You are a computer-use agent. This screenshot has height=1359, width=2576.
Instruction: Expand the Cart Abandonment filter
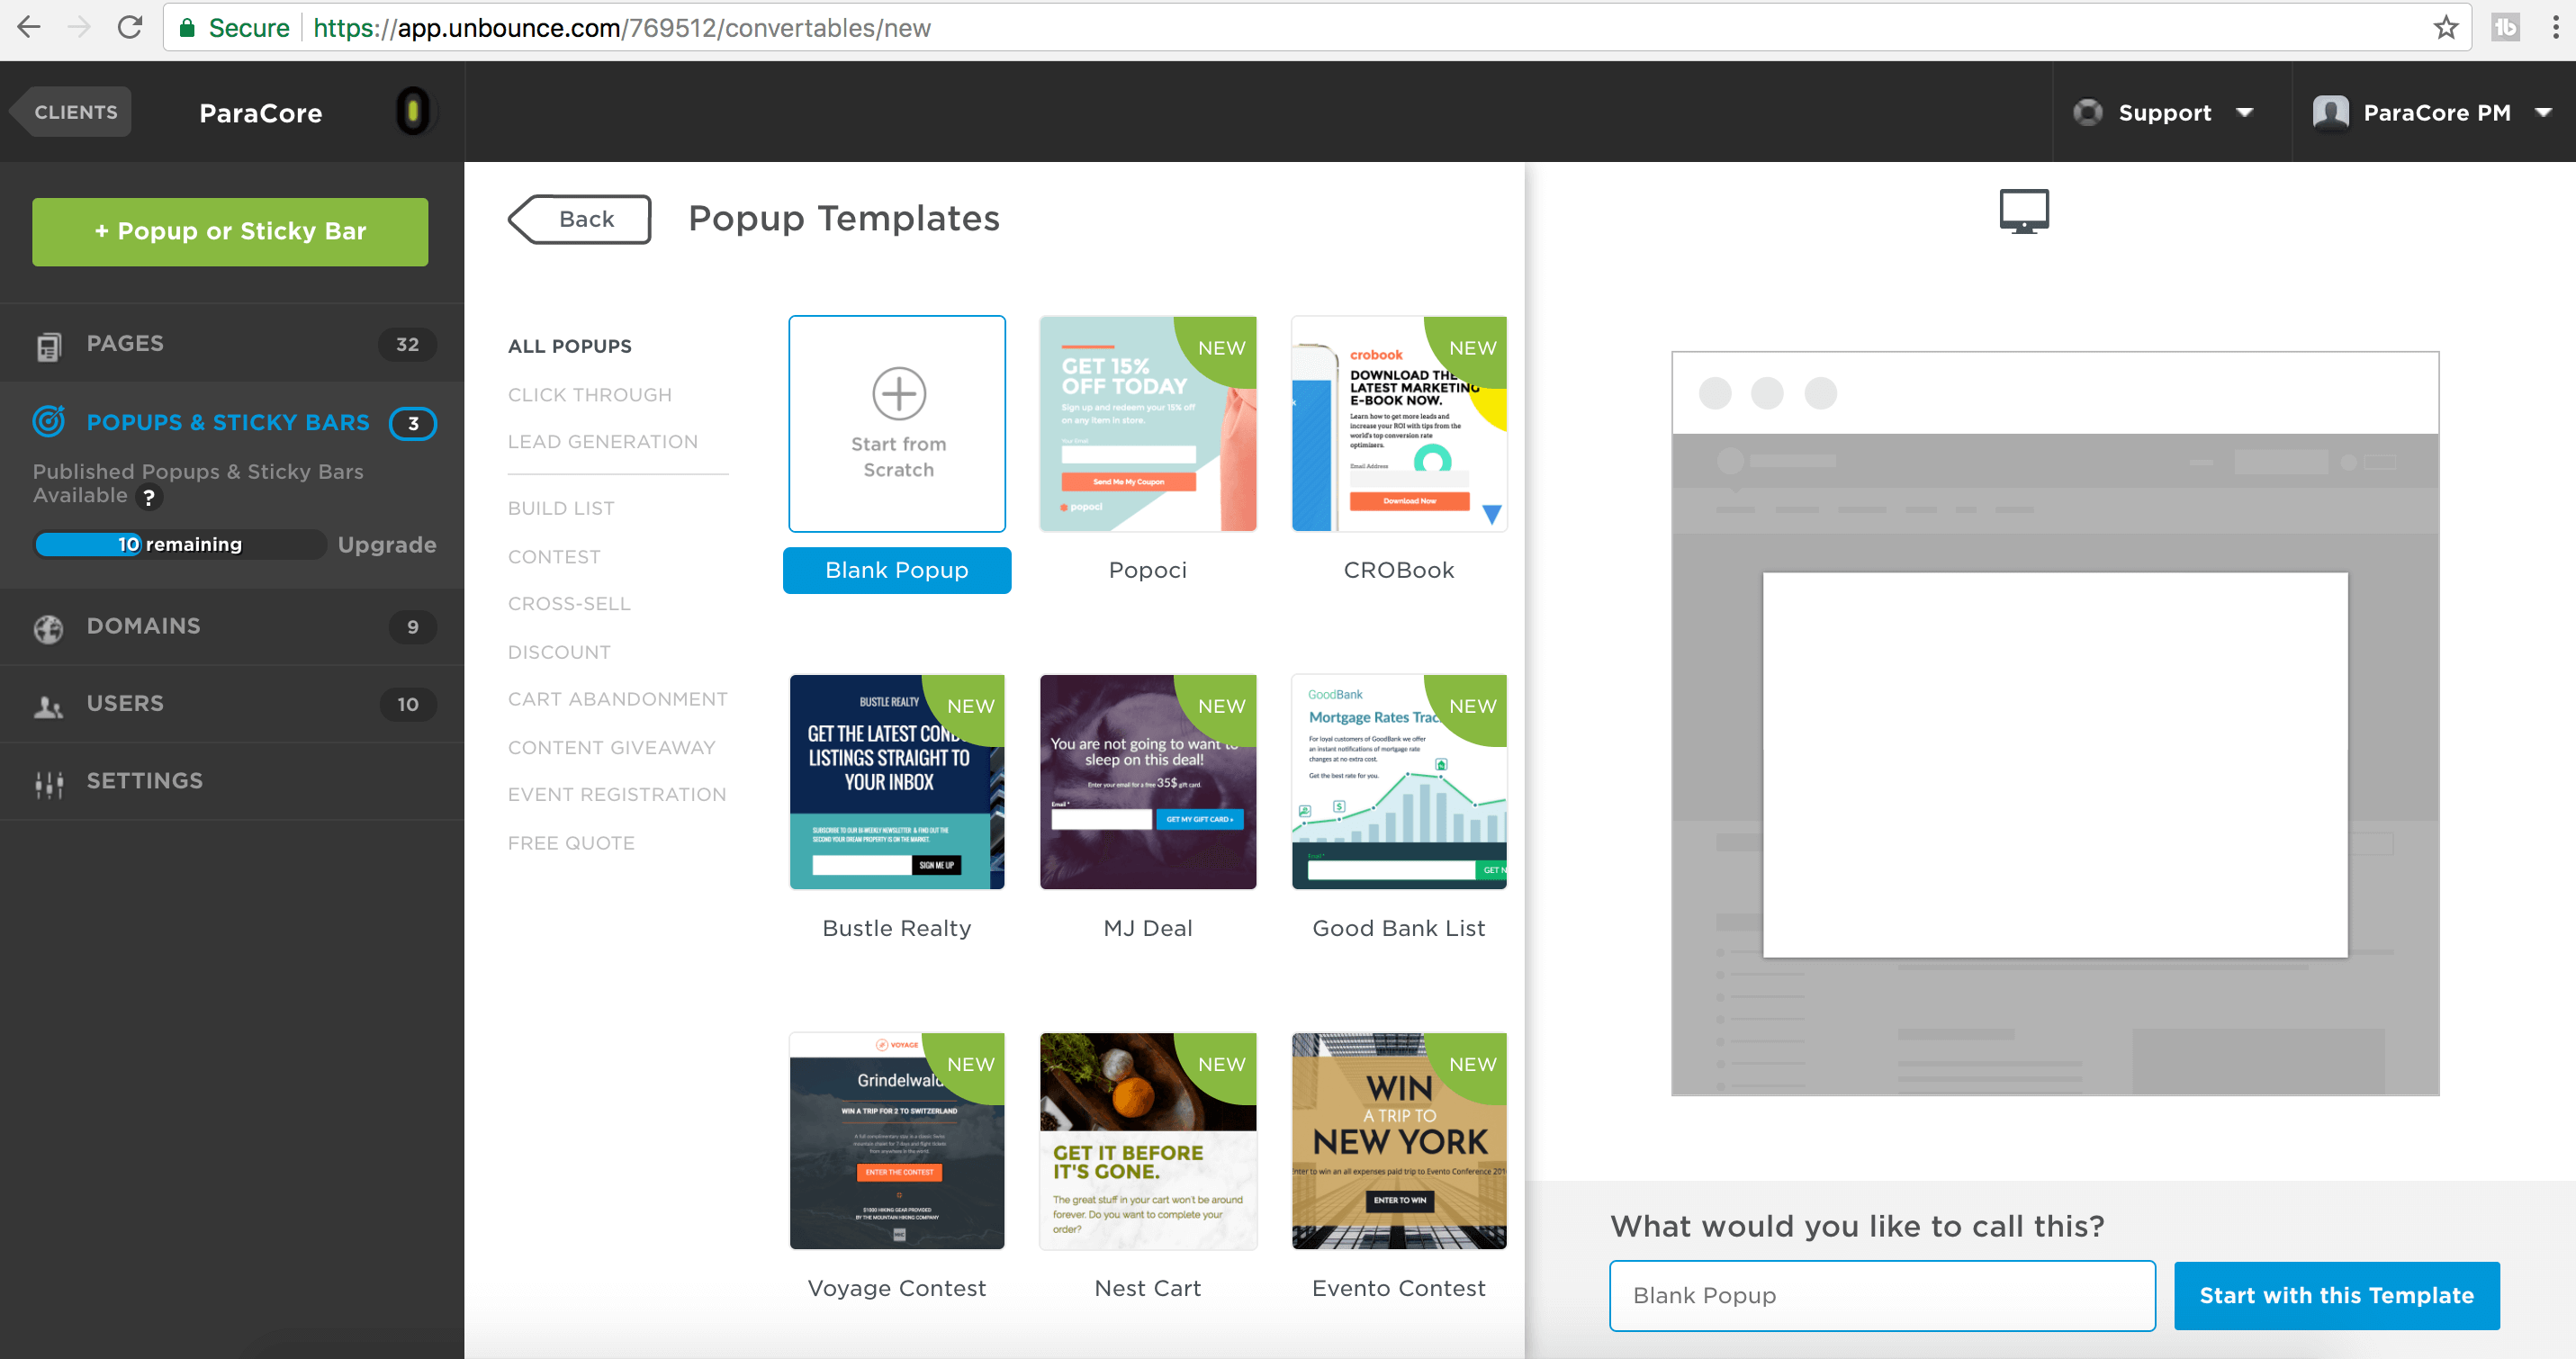(x=617, y=698)
